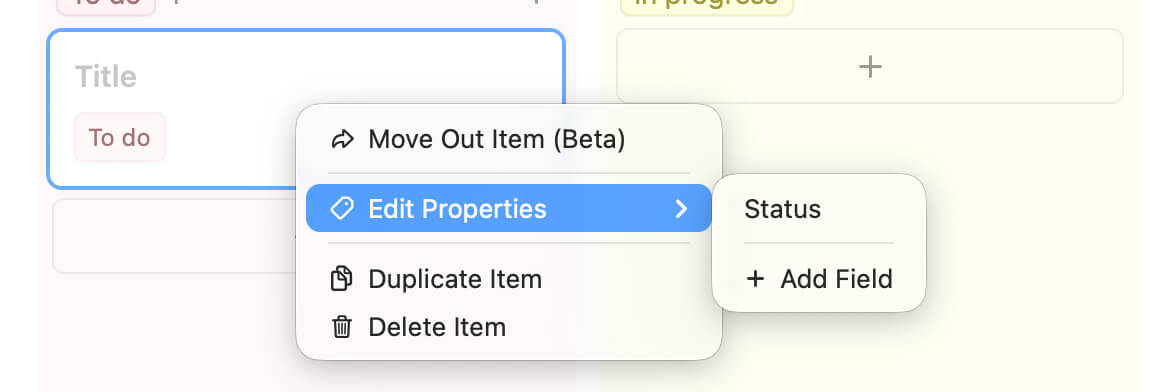Click the To do column header label
The height and width of the screenshot is (392, 1164).
click(106, 4)
